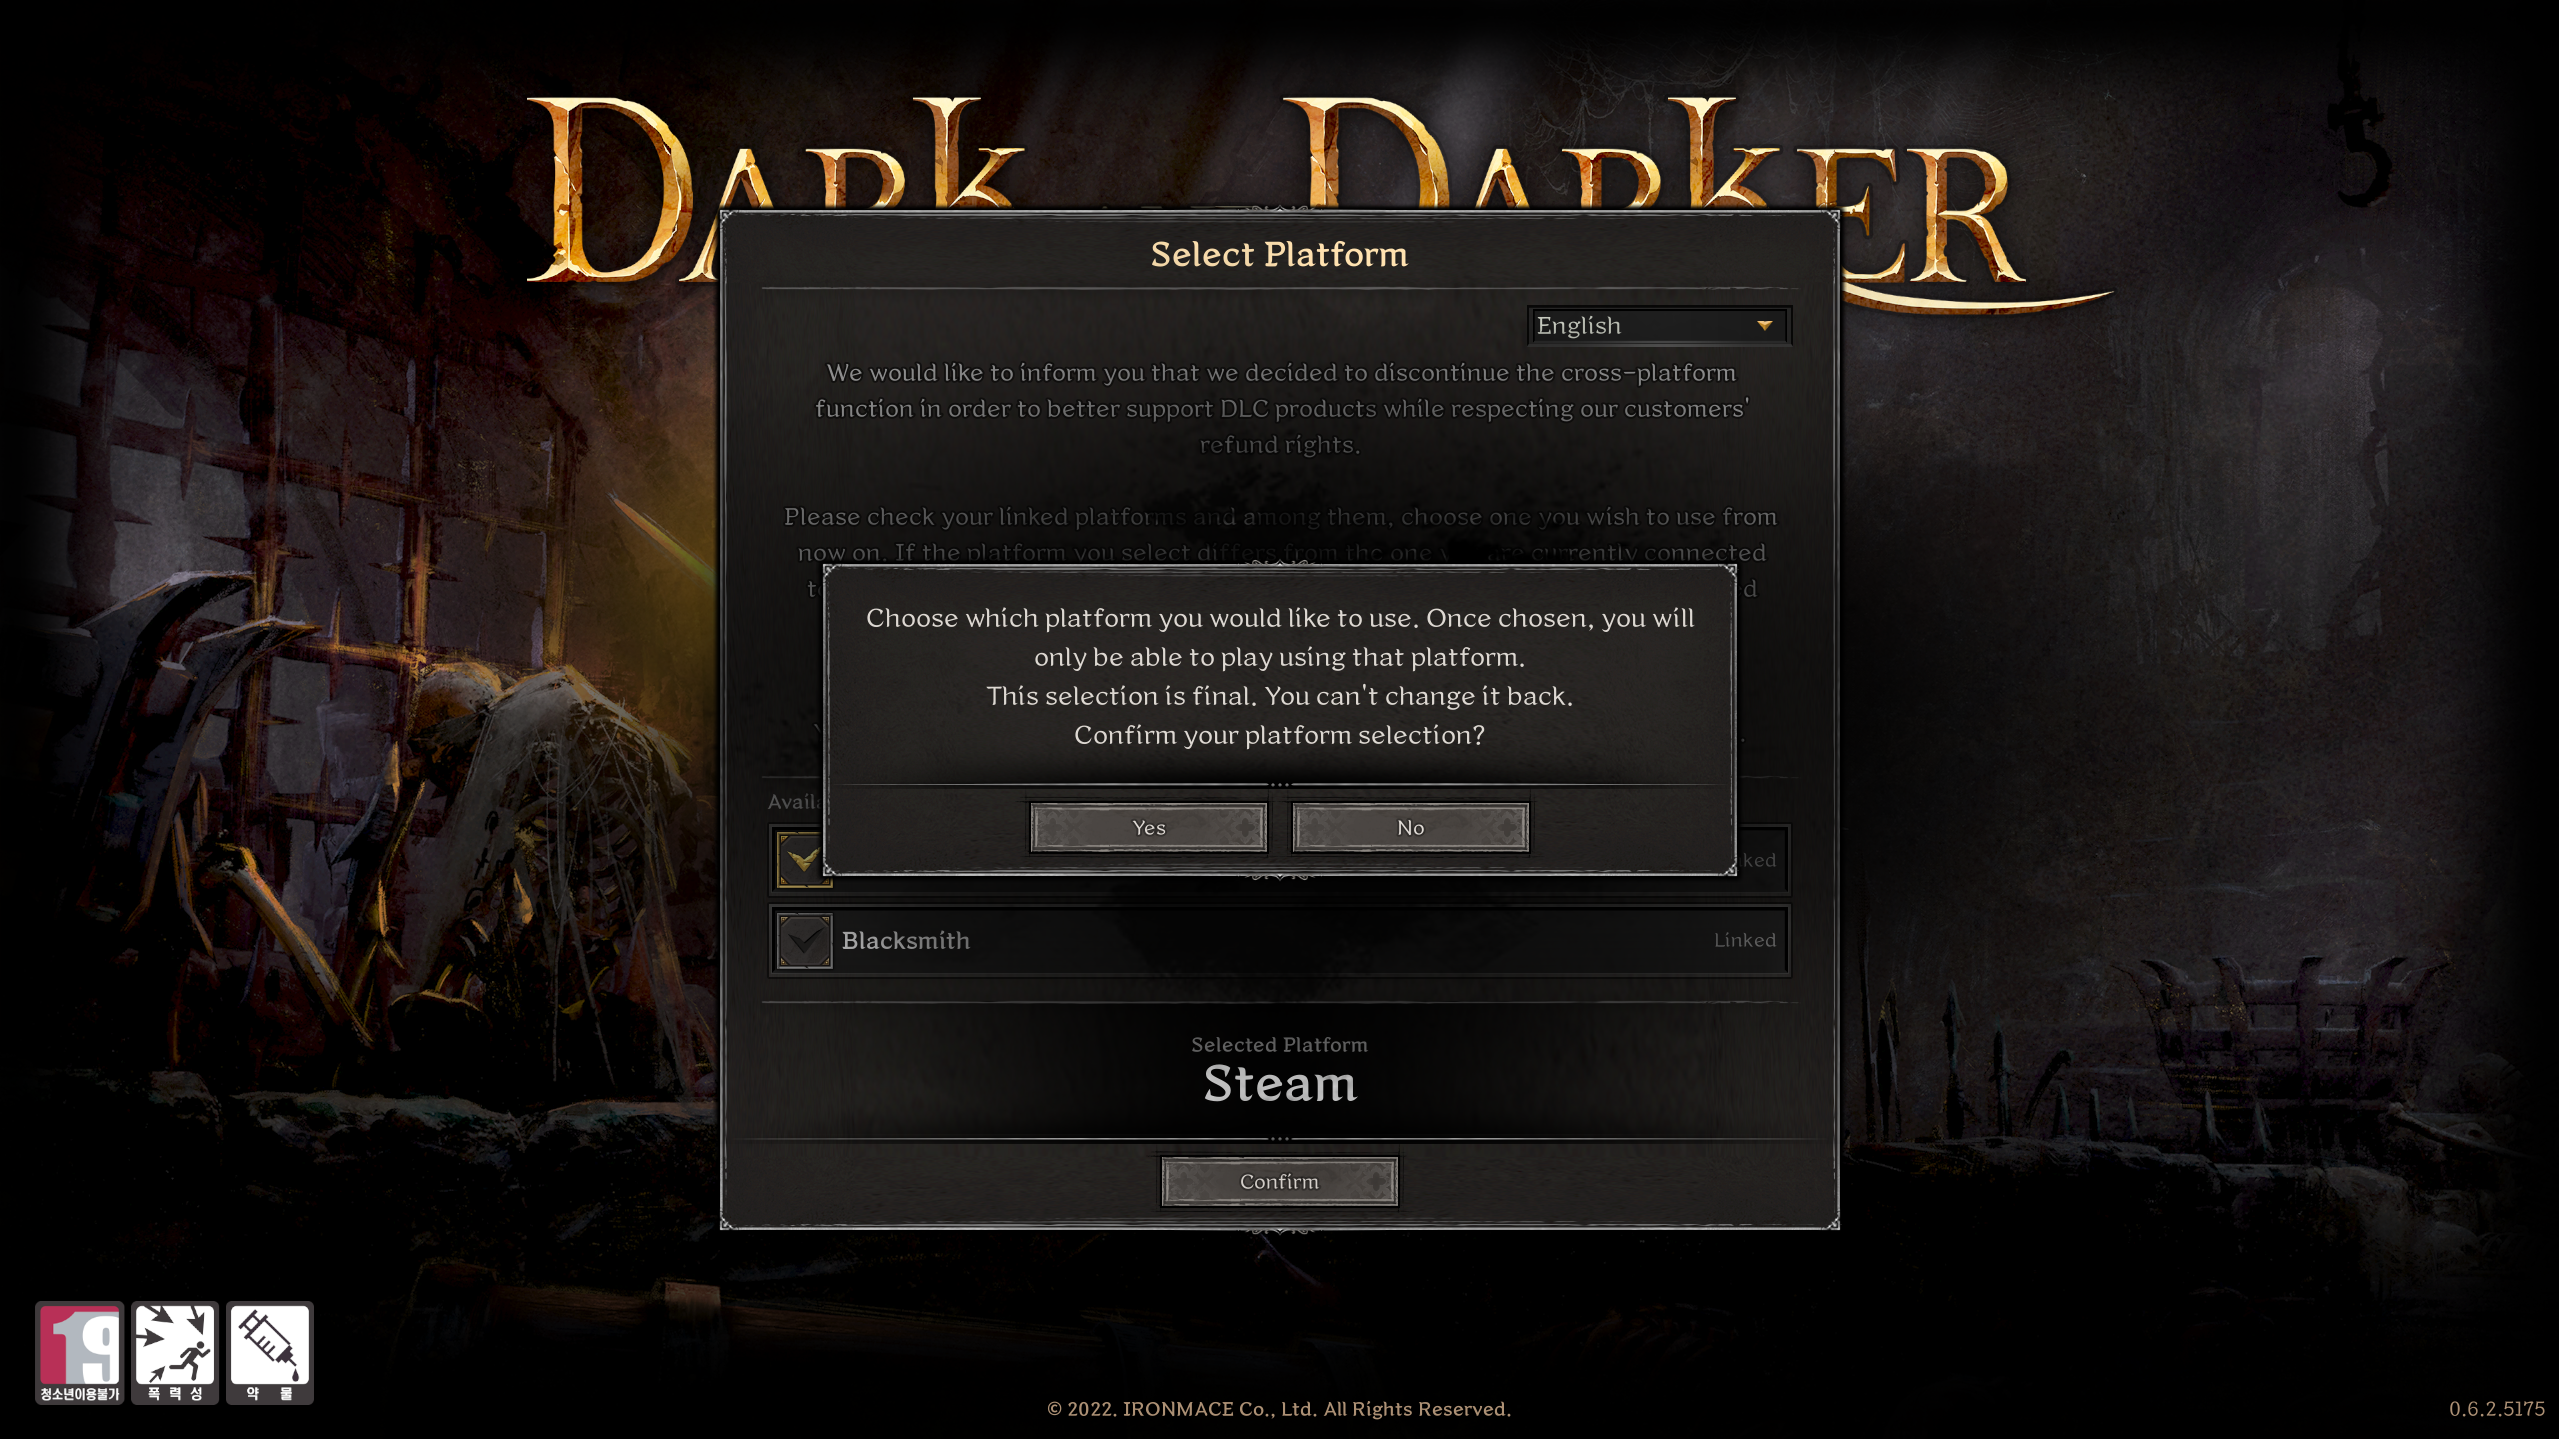The height and width of the screenshot is (1439, 2559).
Task: Click the version number 0.6.2.5175
Action: click(2496, 1408)
